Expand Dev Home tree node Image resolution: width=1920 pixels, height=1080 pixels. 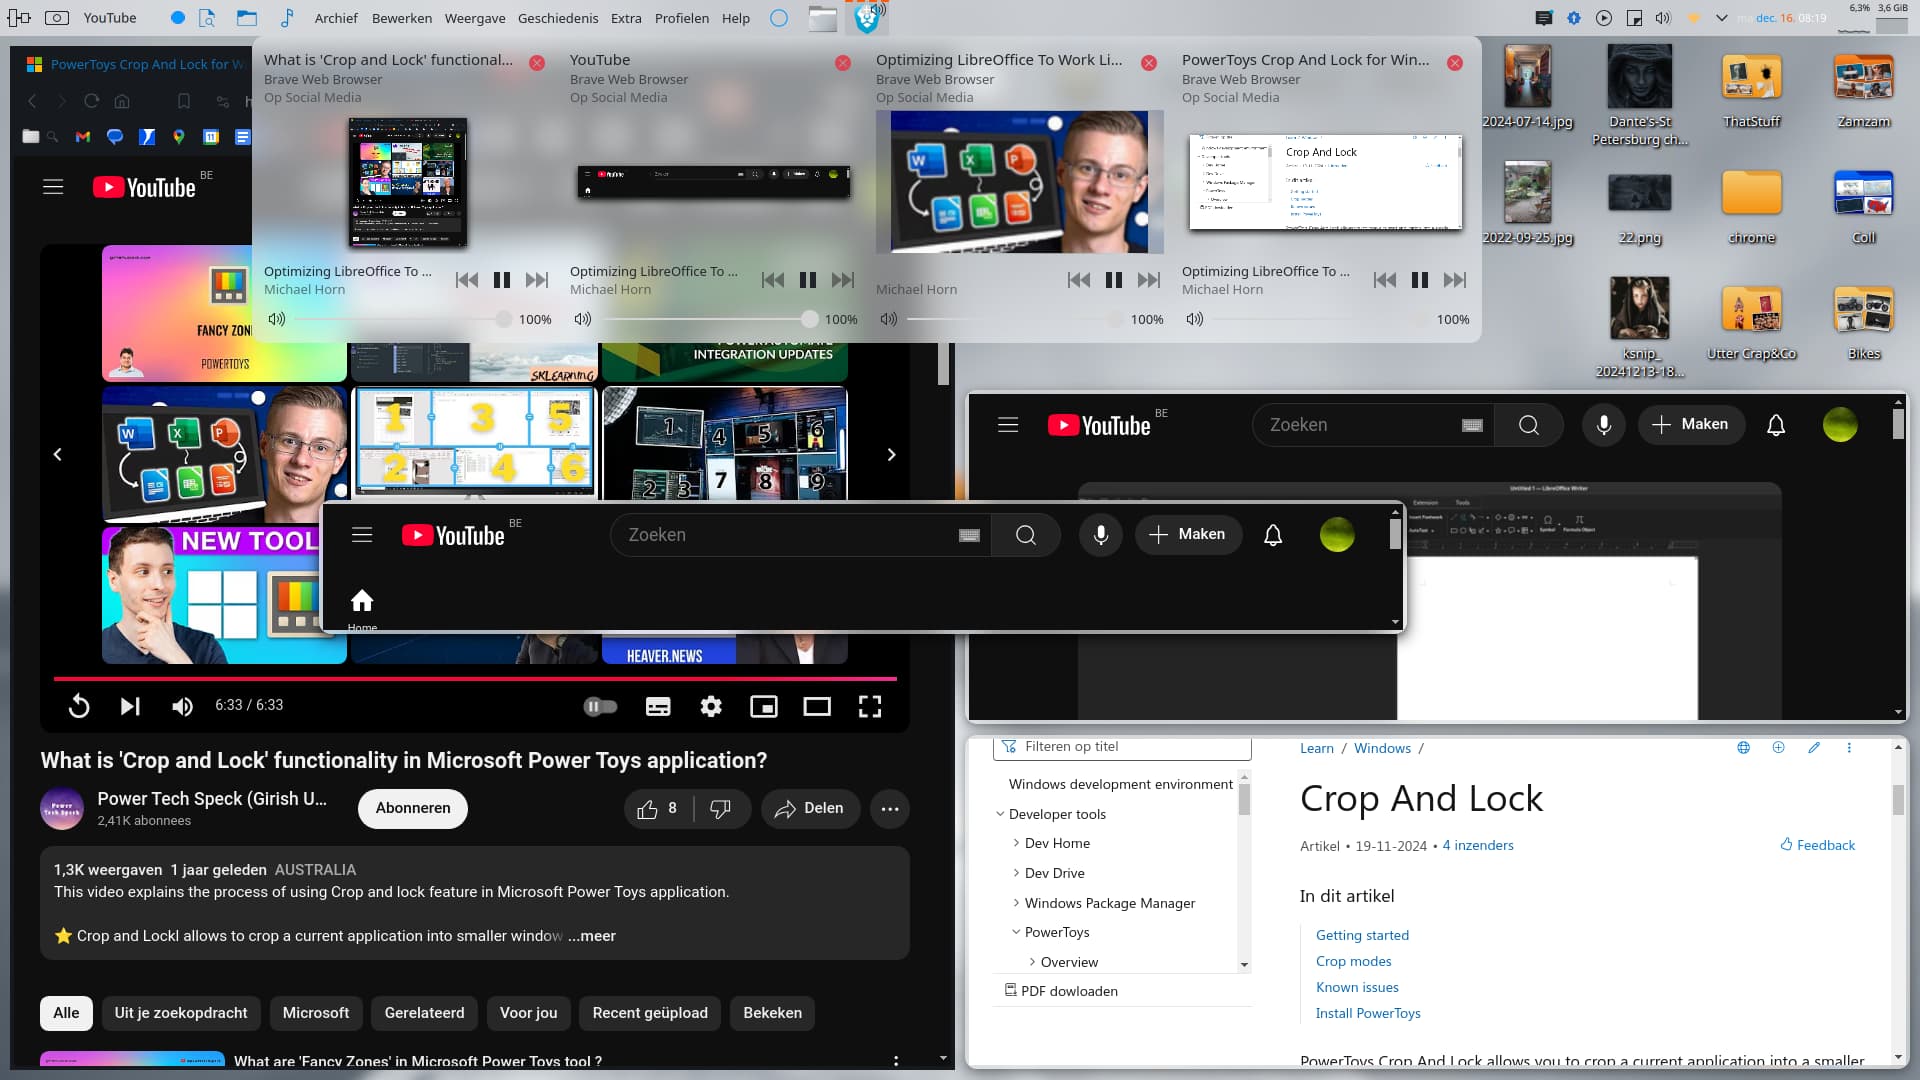(1016, 844)
